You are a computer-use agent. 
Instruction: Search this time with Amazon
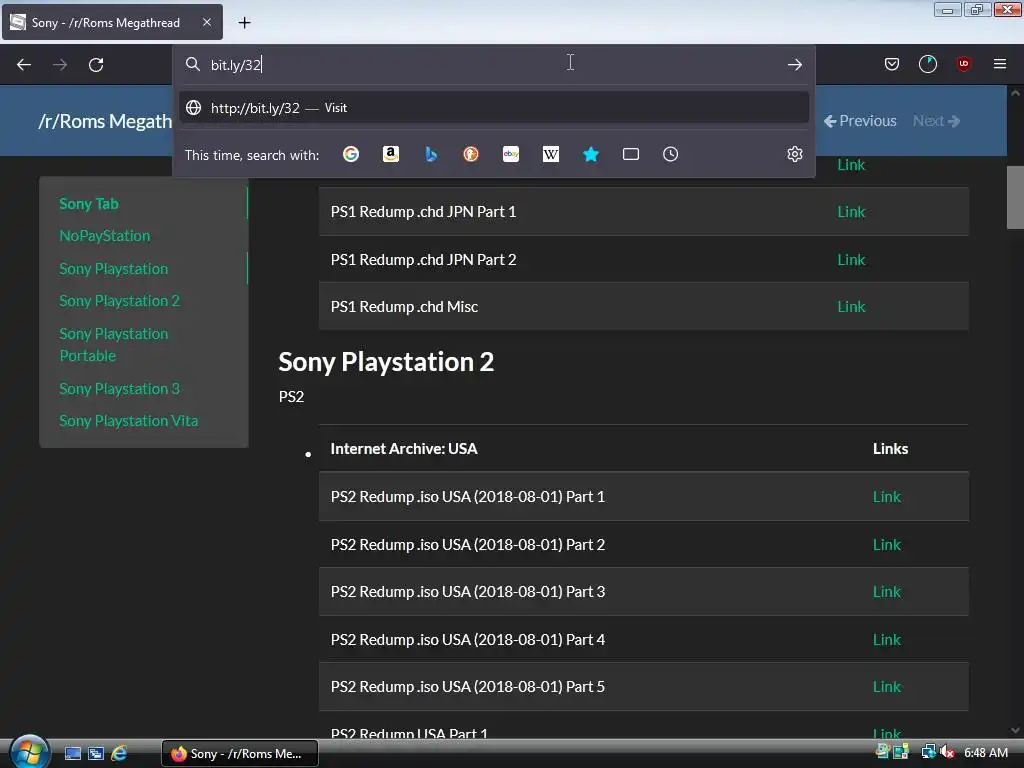click(391, 154)
